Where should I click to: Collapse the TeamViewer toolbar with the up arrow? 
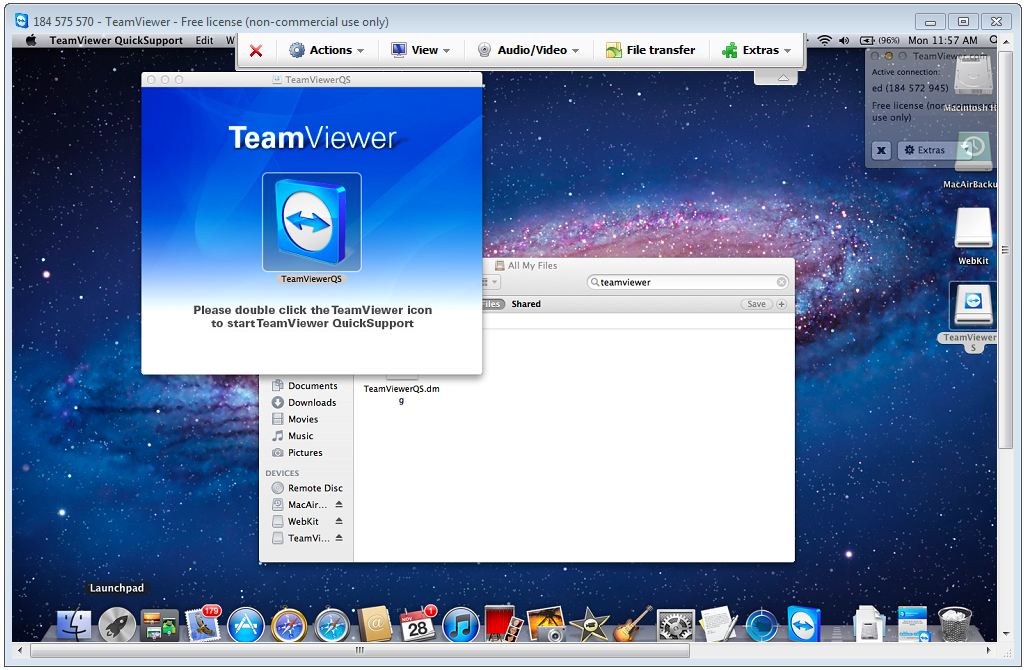click(783, 77)
